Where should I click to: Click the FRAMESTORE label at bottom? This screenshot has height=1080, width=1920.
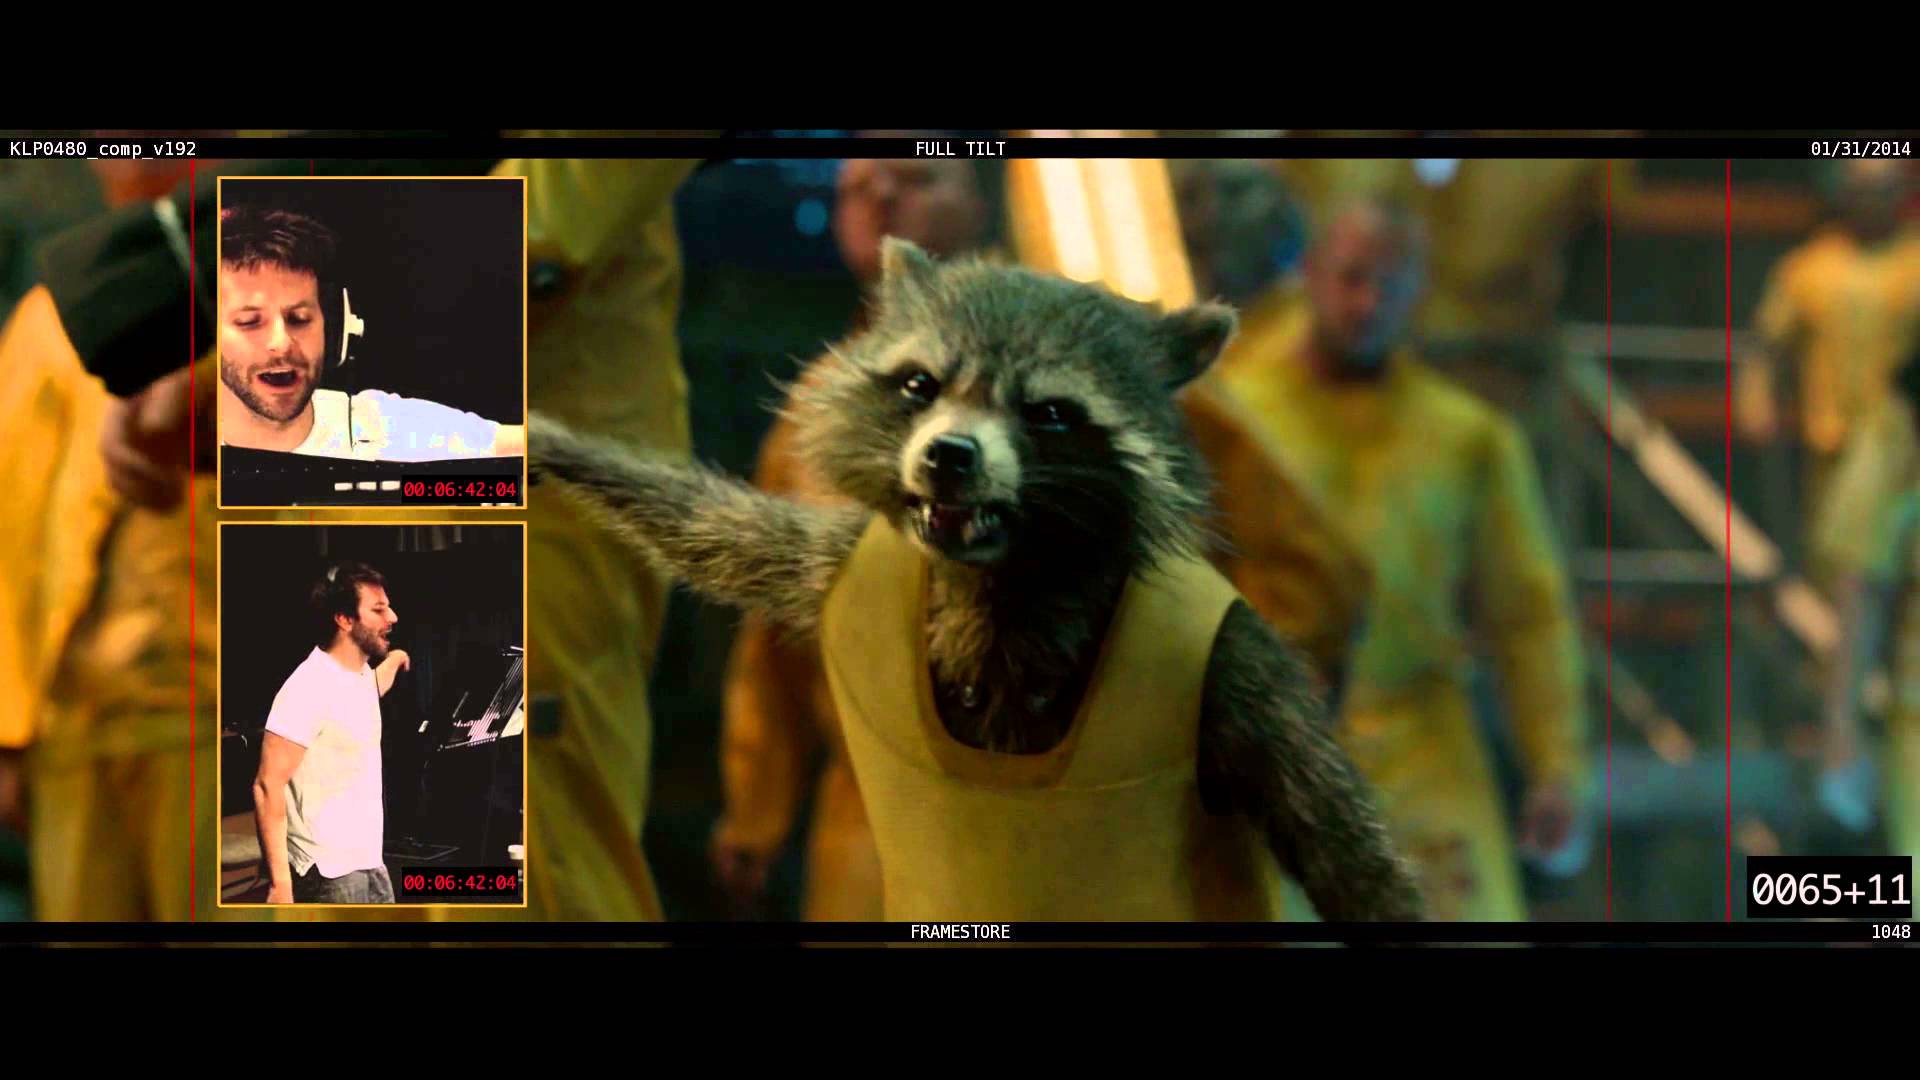(x=960, y=932)
